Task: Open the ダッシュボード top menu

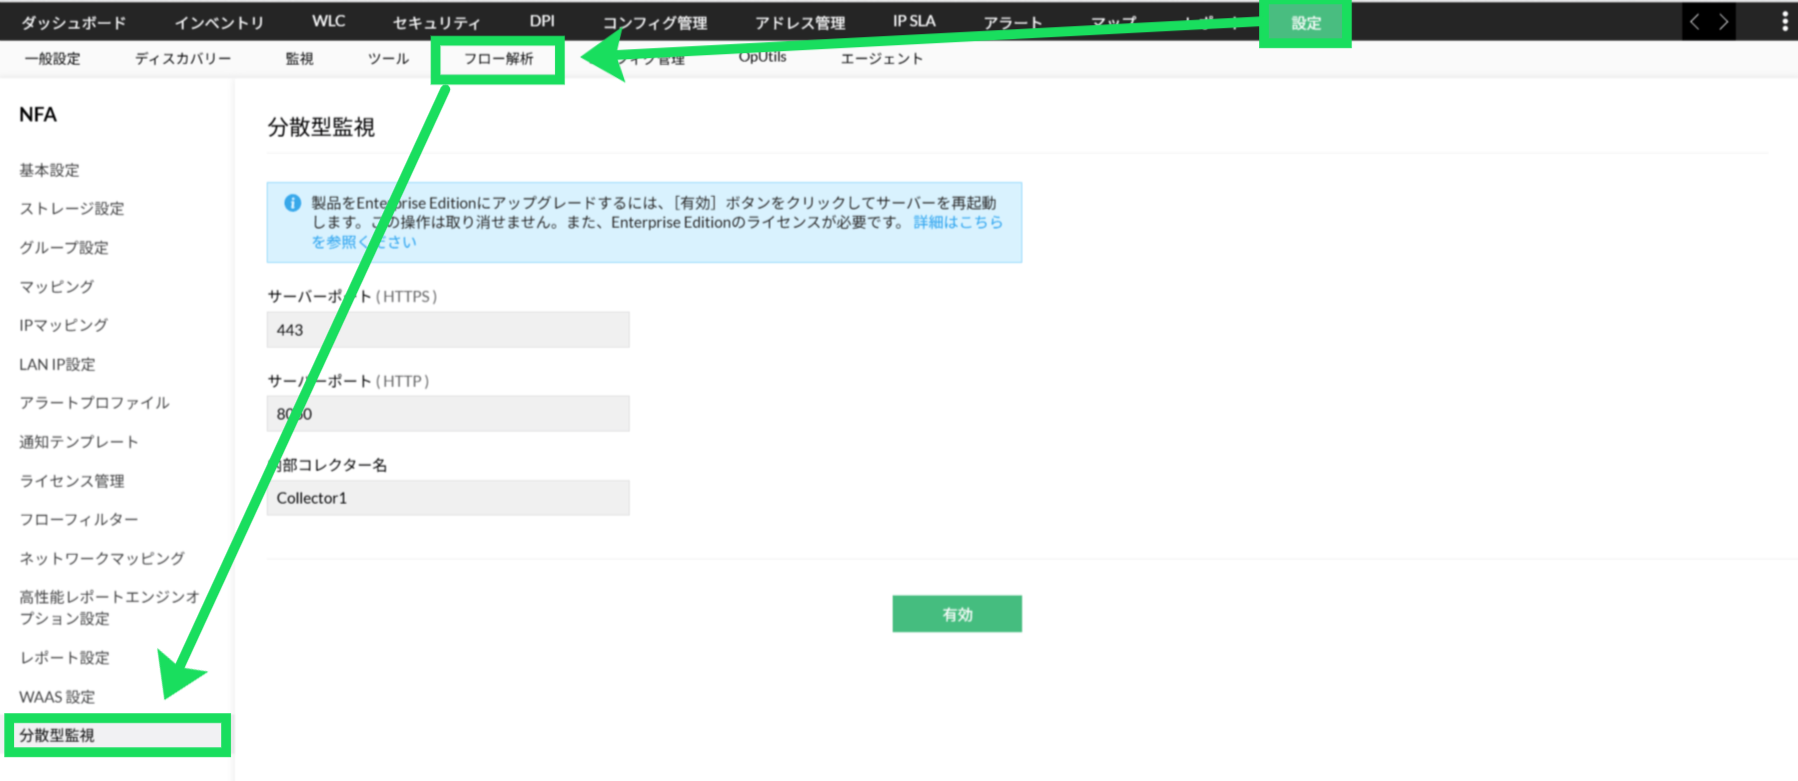Action: [74, 22]
